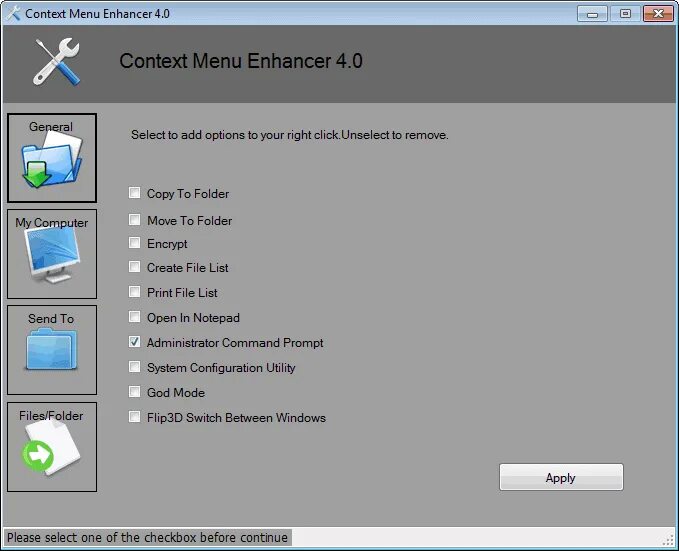Screen dimensions: 679x551
Task: Open the Send To section
Action: tap(52, 350)
